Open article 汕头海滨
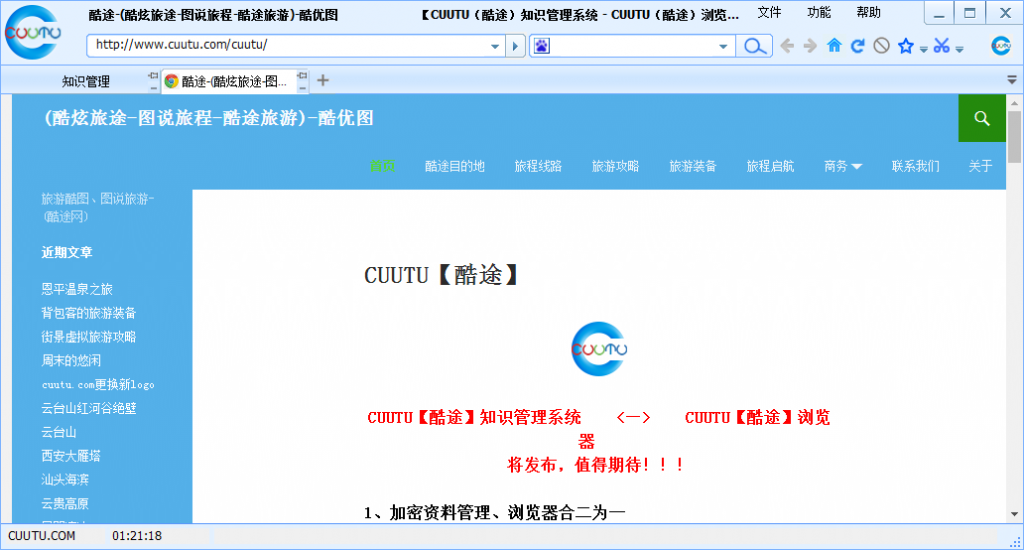The height and width of the screenshot is (550, 1024). point(65,479)
